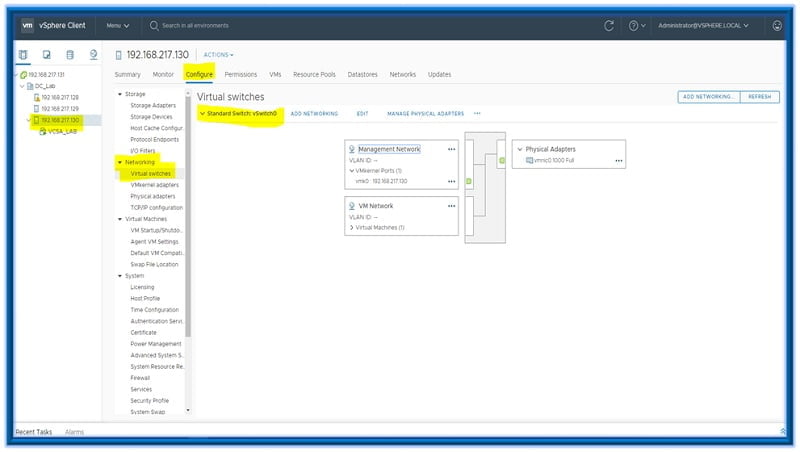
Task: Open the help question mark menu
Action: (635, 25)
